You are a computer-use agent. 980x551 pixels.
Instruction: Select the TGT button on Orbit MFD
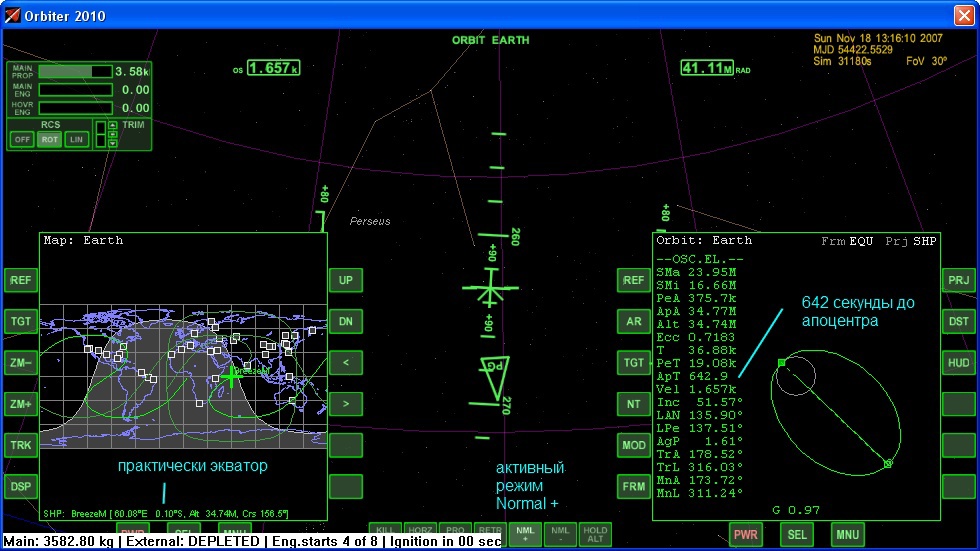click(633, 362)
